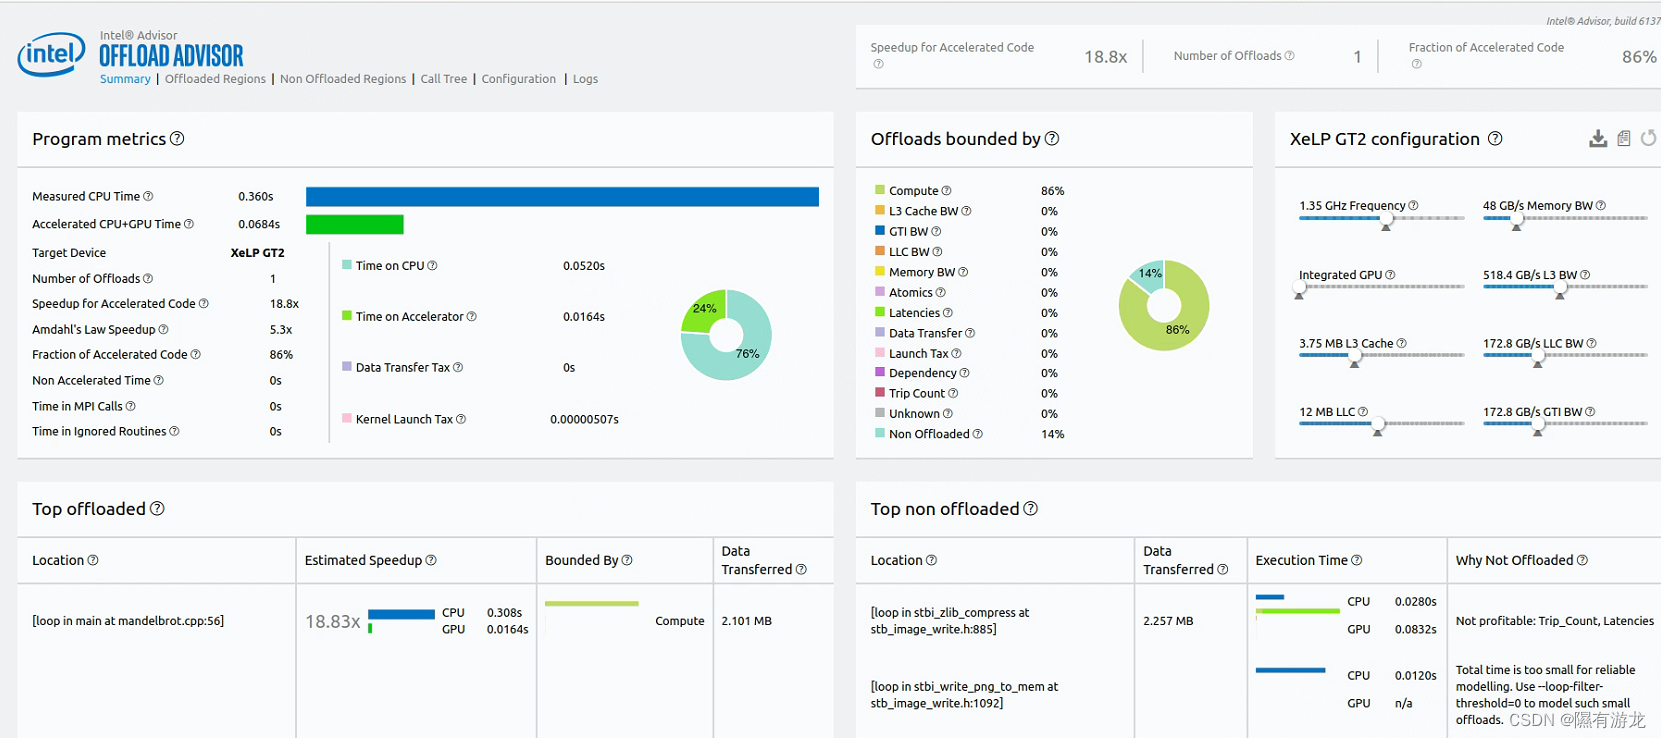Show help for Accelerated CPU+GPU Time
This screenshot has width=1661, height=738.
pos(189,225)
